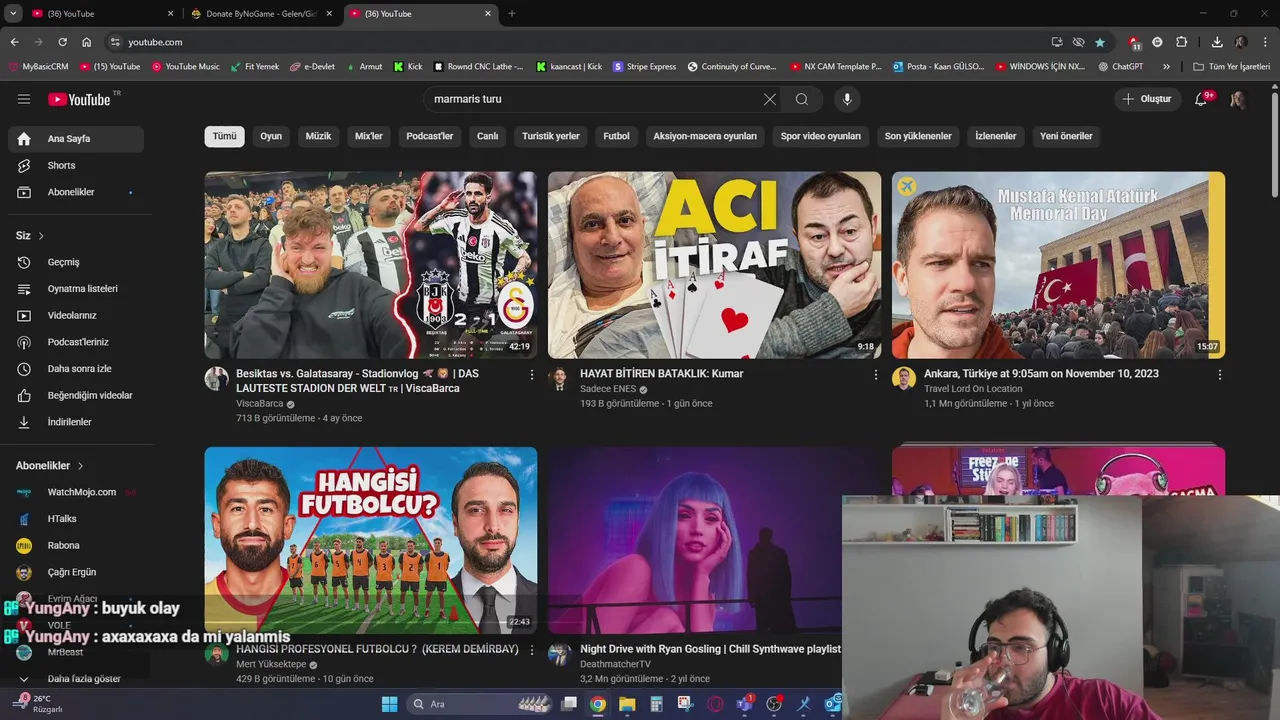
Task: Select the Yeni öneriler chip
Action: click(x=1066, y=136)
